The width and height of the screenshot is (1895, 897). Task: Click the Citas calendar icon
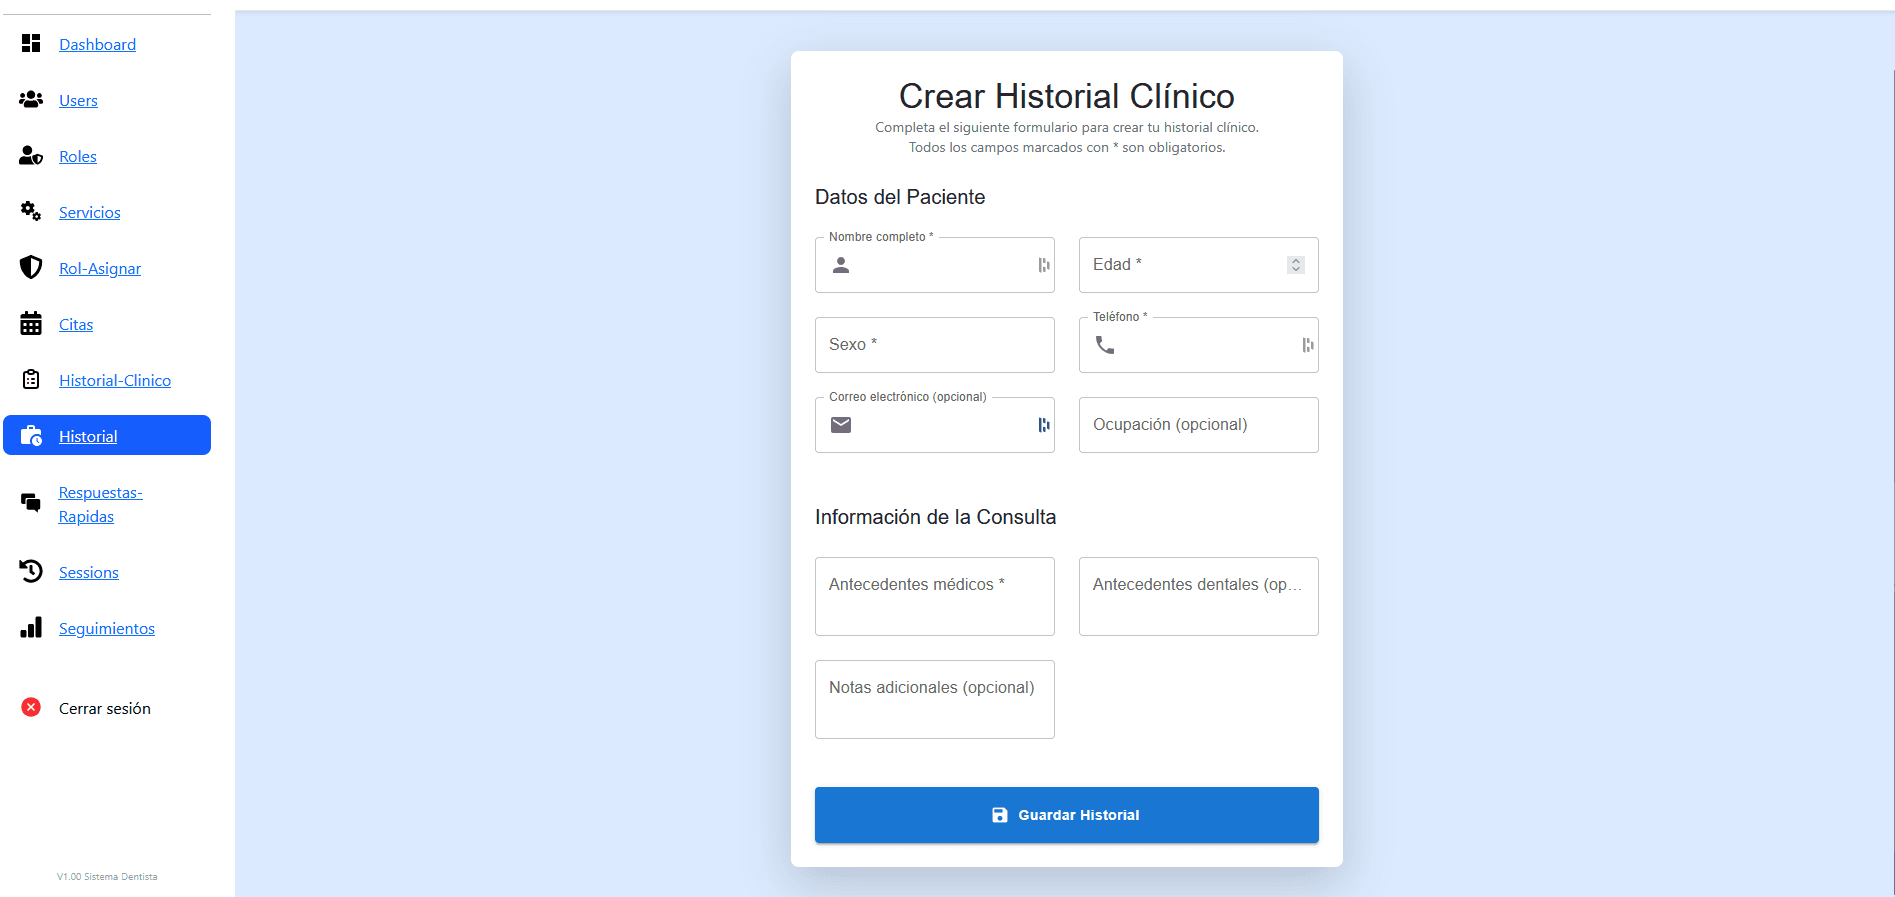(x=31, y=324)
